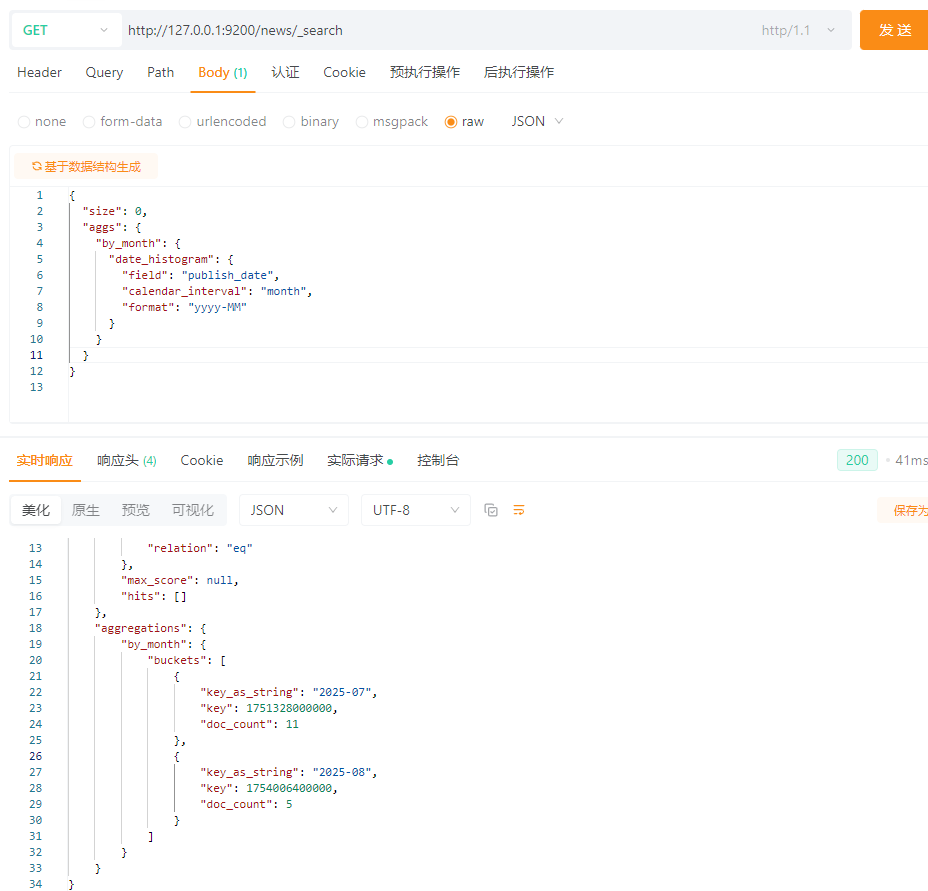Click the "hits": [] response line
The width and height of the screenshot is (928, 891).
(x=154, y=596)
